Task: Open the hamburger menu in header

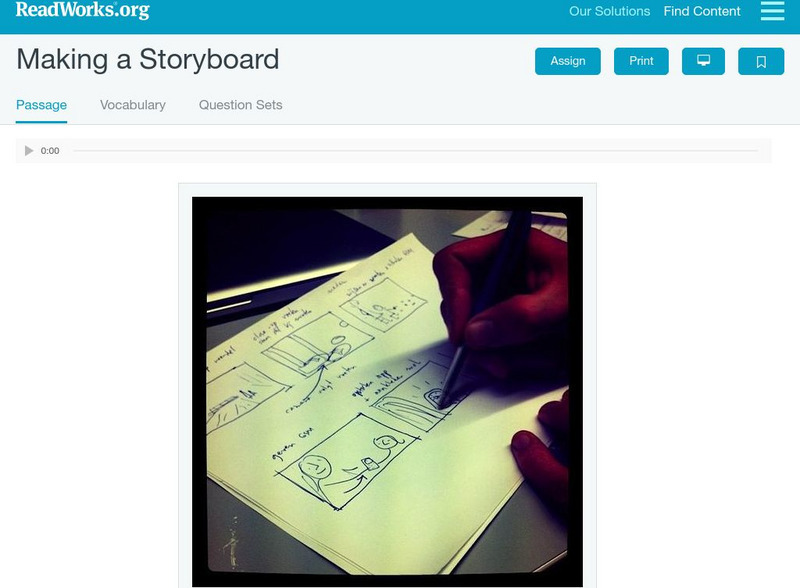Action: coord(772,11)
